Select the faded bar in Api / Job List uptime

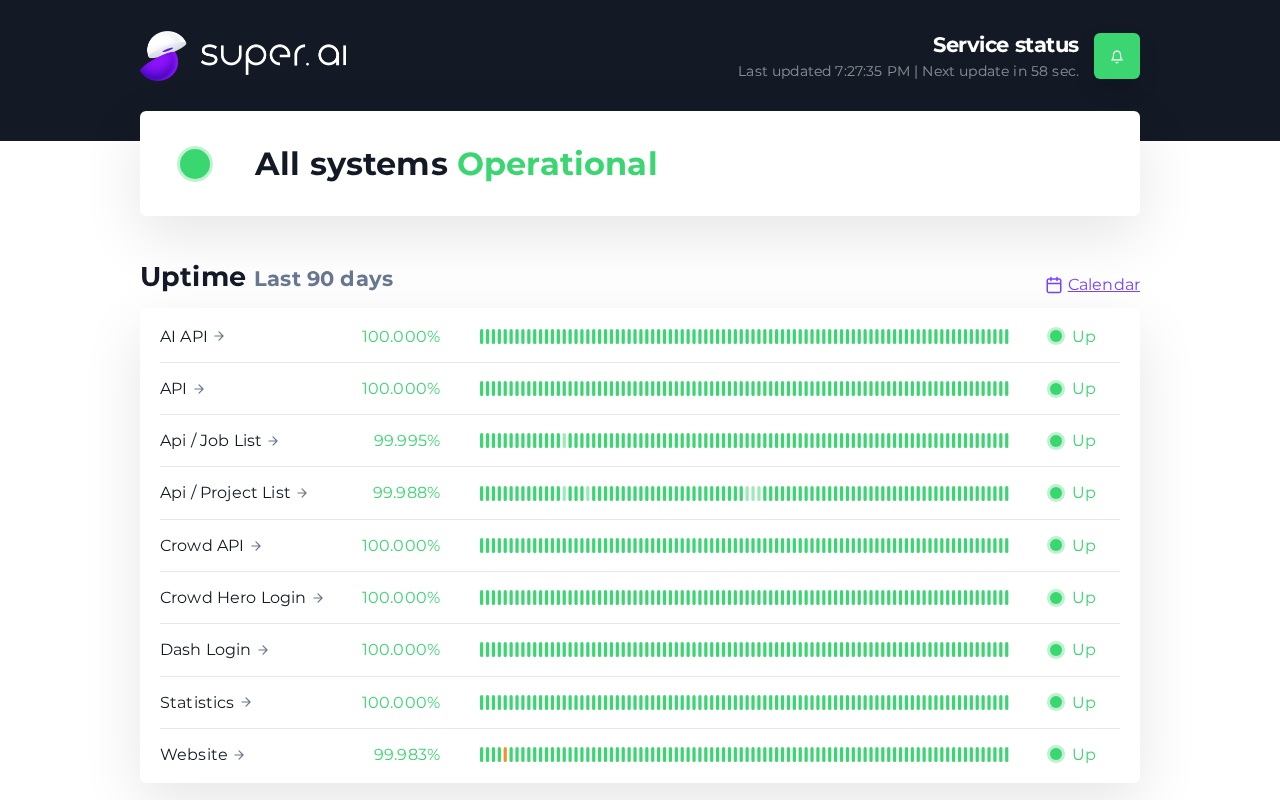[564, 441]
